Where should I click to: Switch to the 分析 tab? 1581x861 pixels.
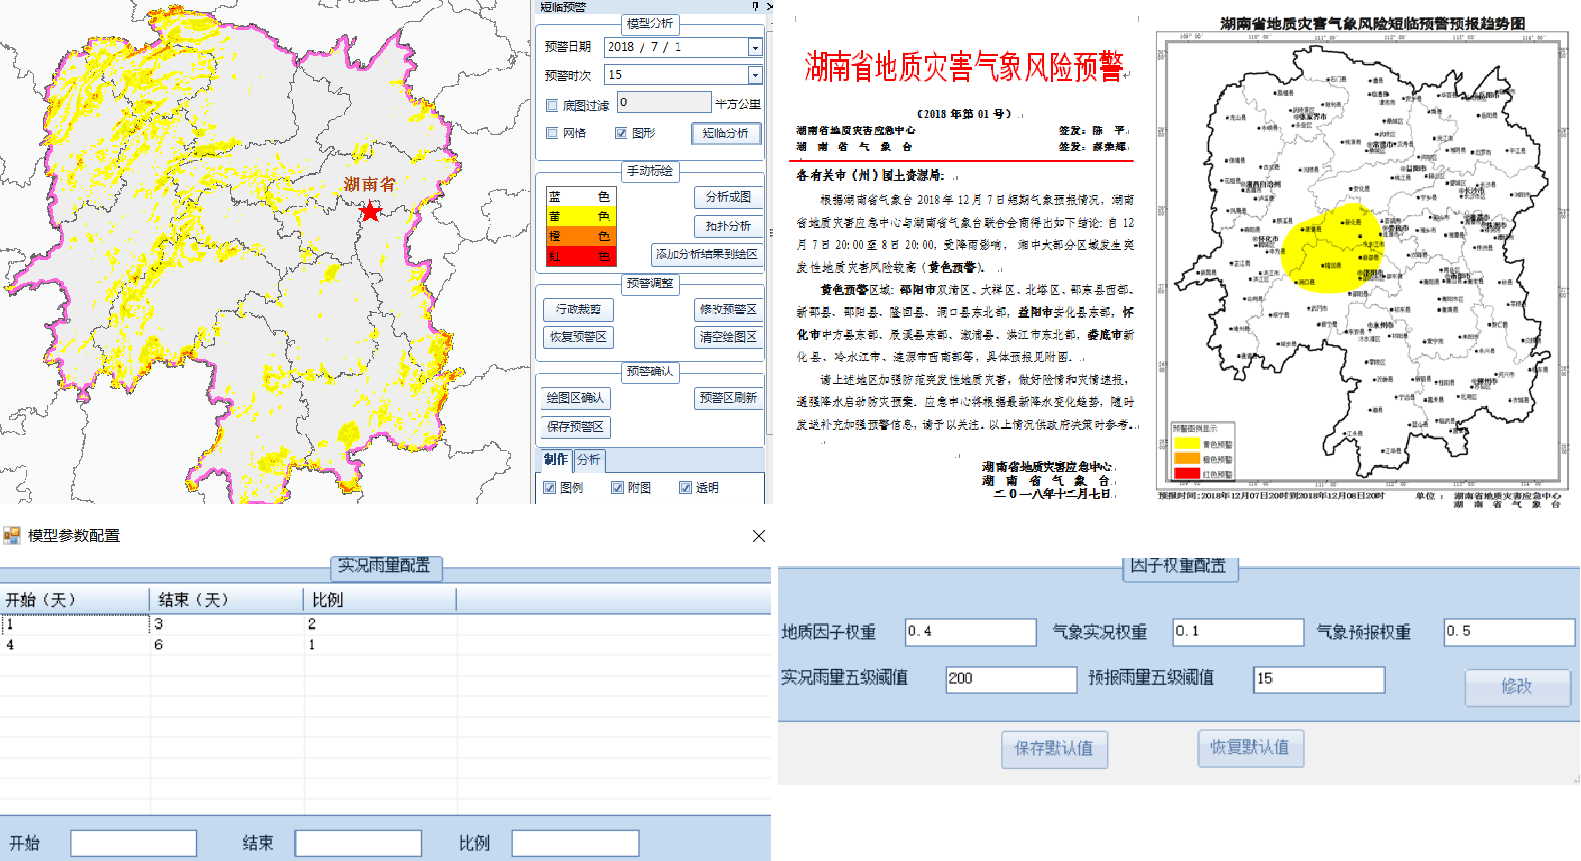tap(589, 460)
